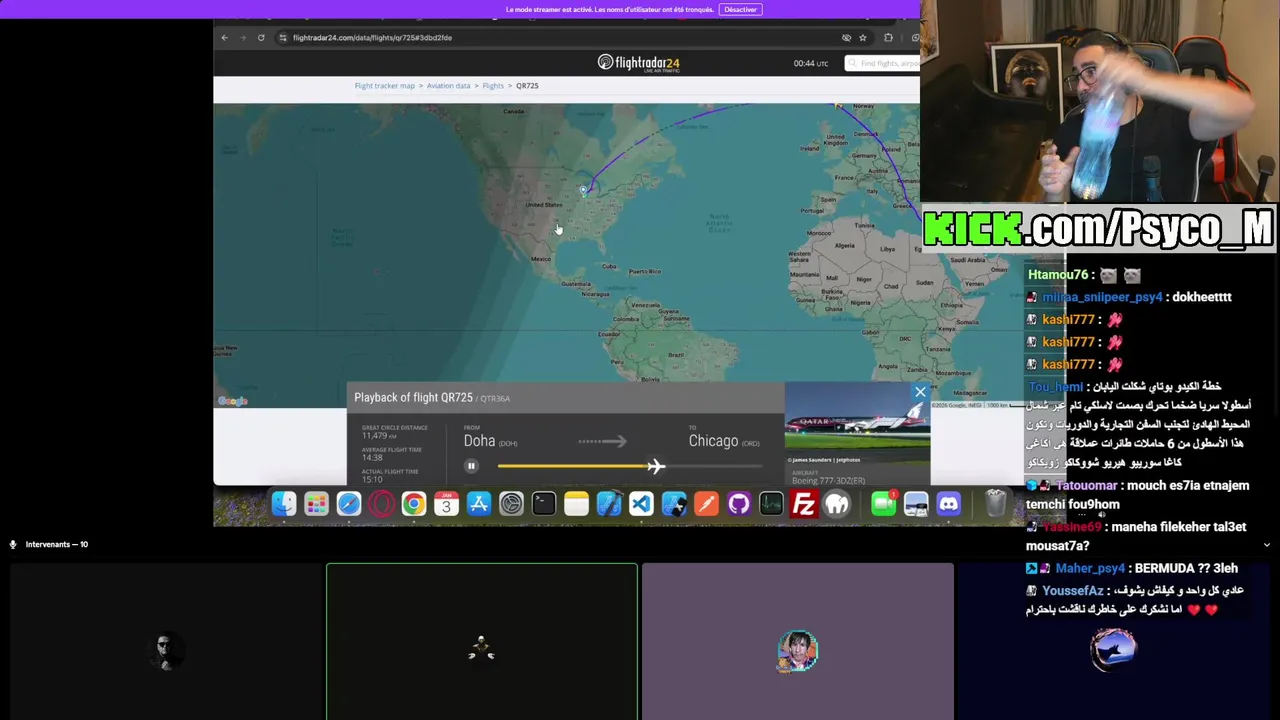This screenshot has height=720, width=1280.
Task: Click the YoussefAz chat username
Action: pyautogui.click(x=1073, y=590)
